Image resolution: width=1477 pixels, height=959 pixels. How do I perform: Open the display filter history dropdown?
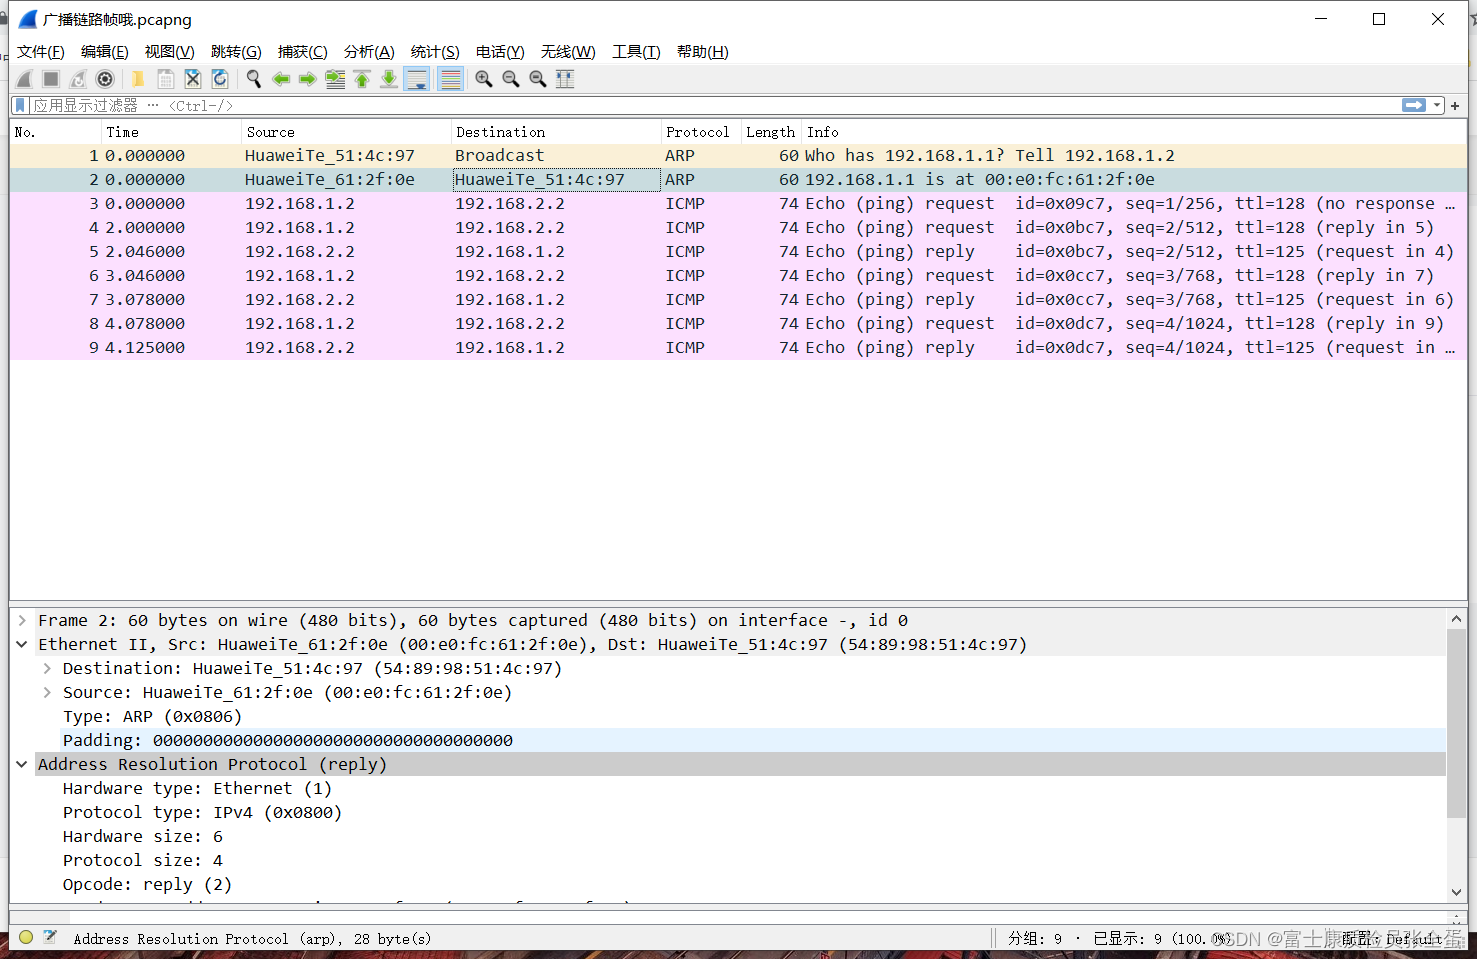1437,105
